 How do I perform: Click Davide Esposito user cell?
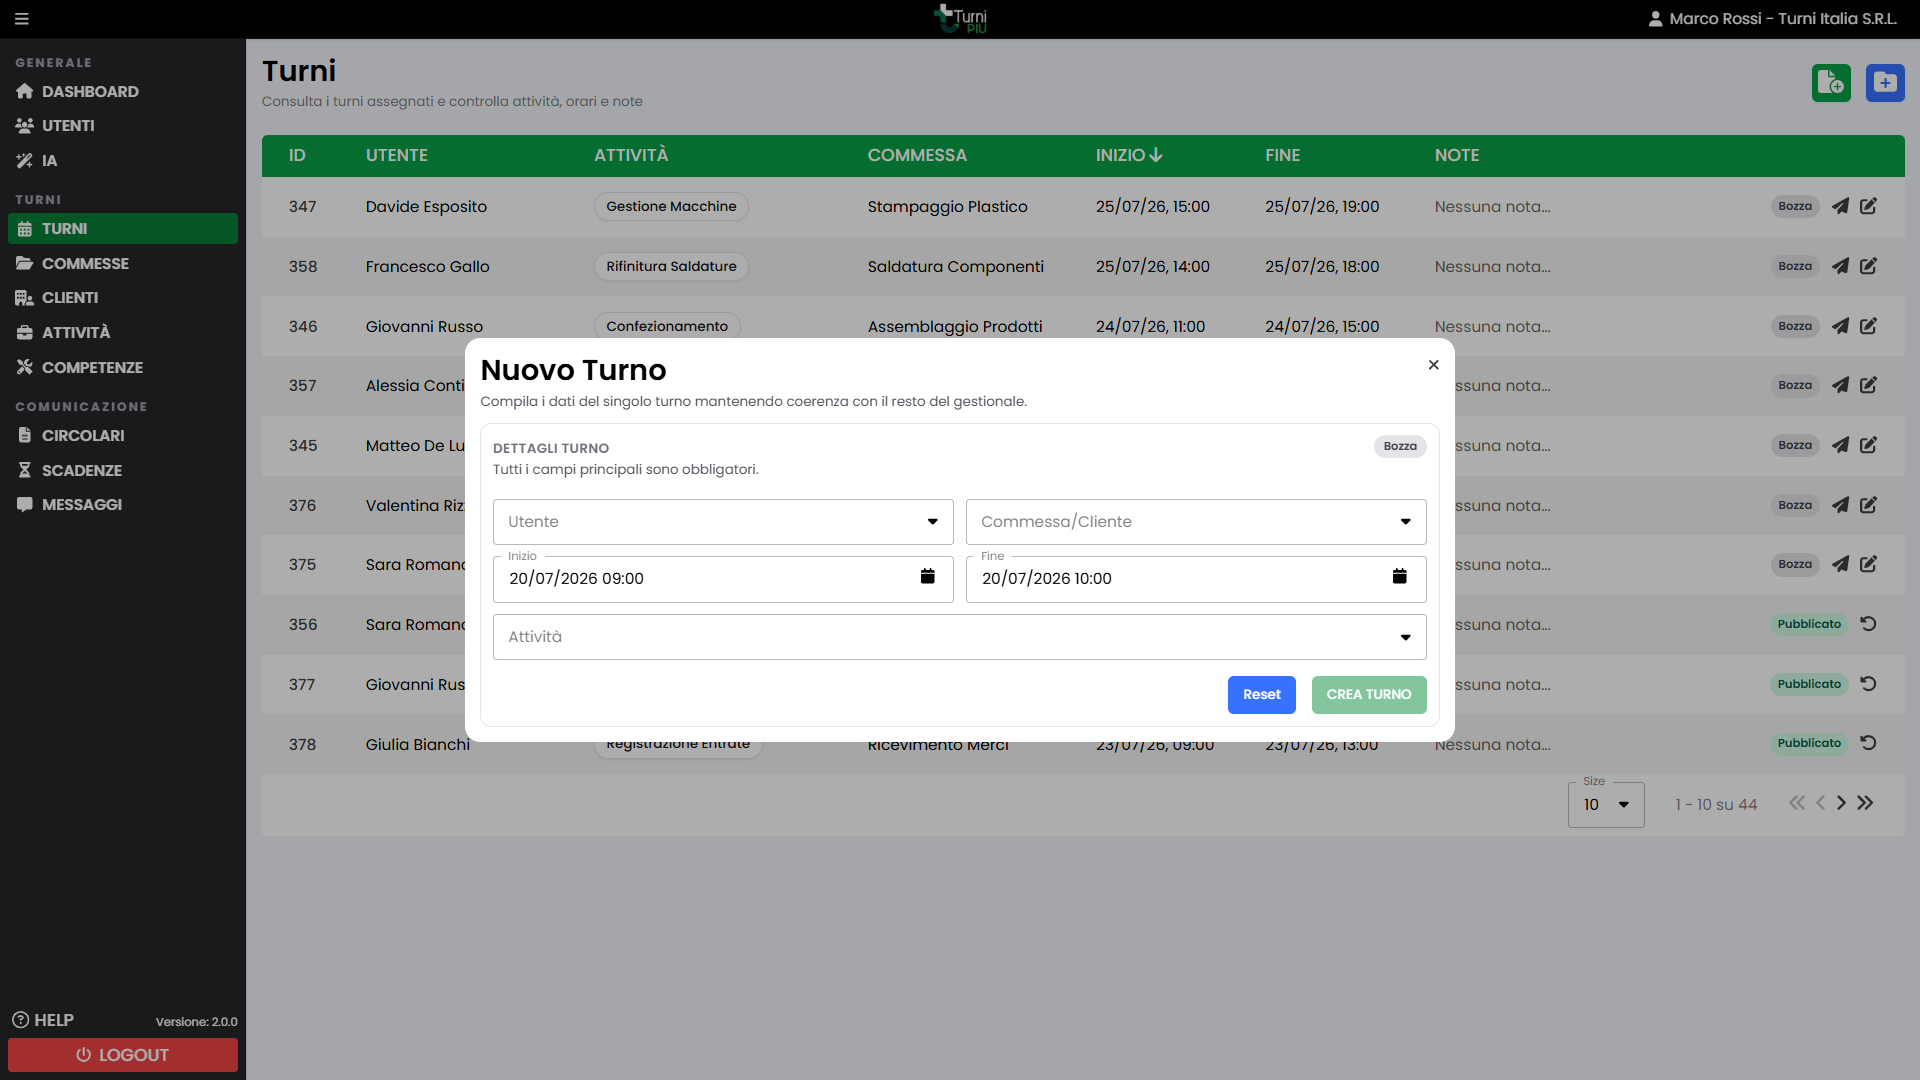tap(426, 207)
